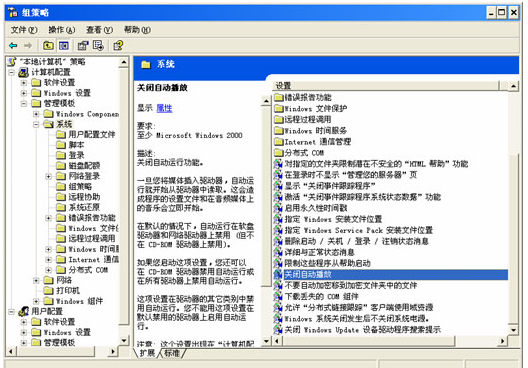
Task: Click the Back arrow toolbar icon
Action: [13, 45]
